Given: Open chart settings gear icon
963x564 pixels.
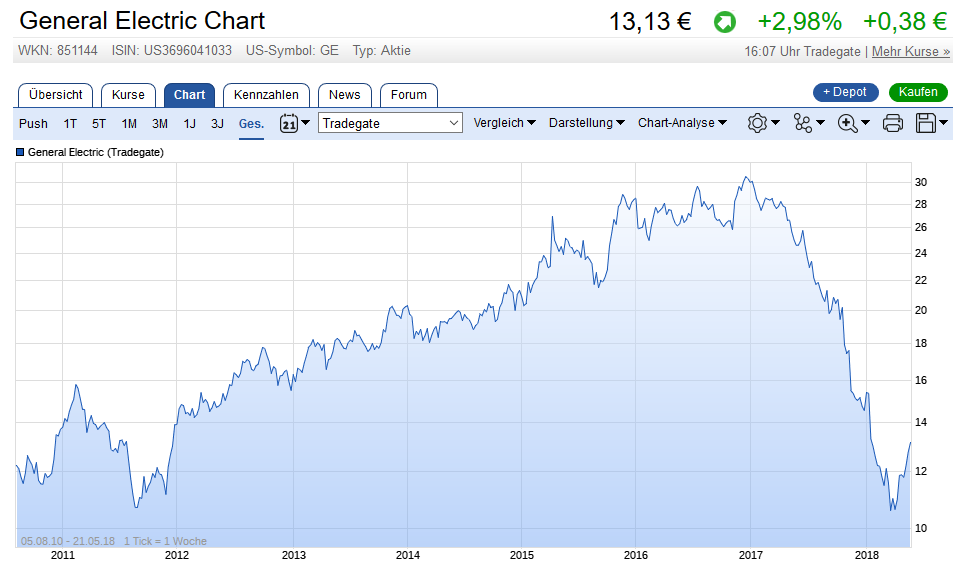Looking at the screenshot, I should [x=757, y=123].
